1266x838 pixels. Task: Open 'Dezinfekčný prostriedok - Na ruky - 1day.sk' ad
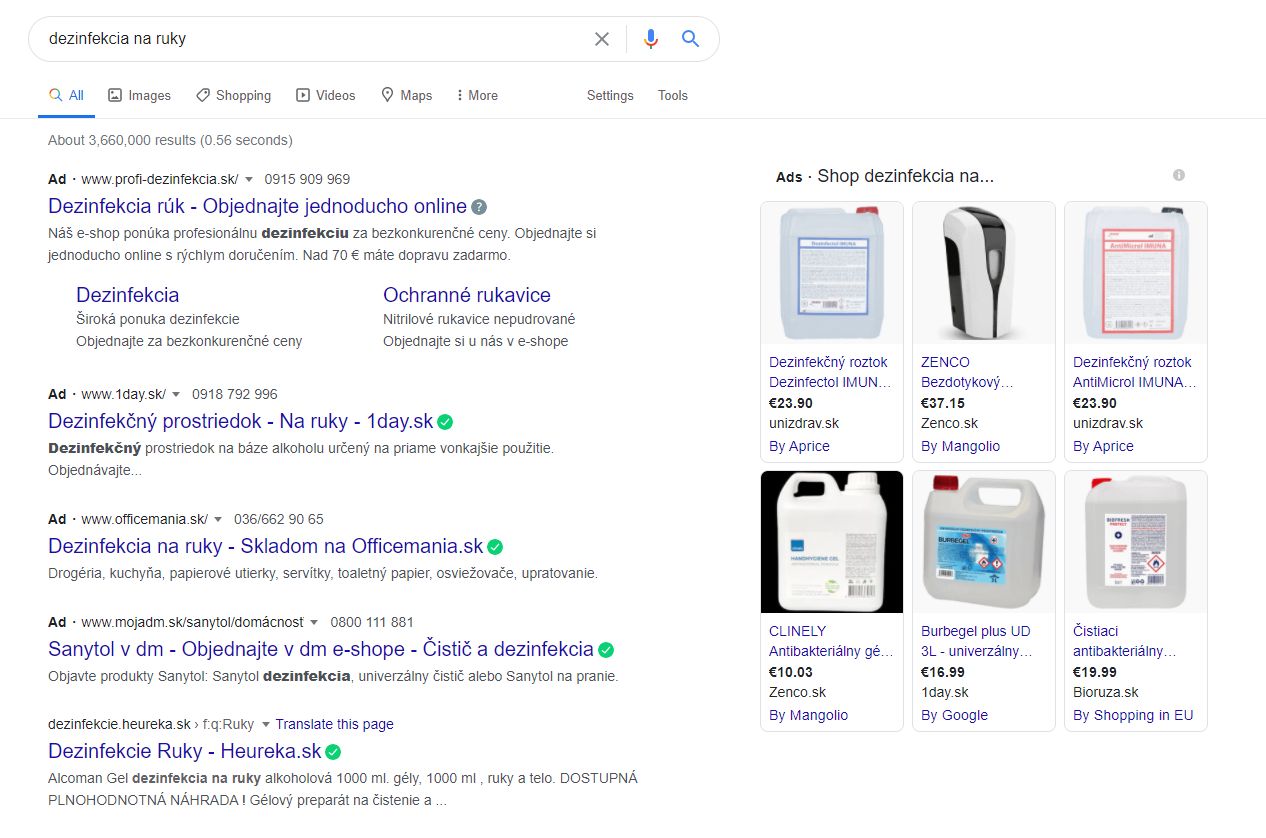click(x=241, y=422)
